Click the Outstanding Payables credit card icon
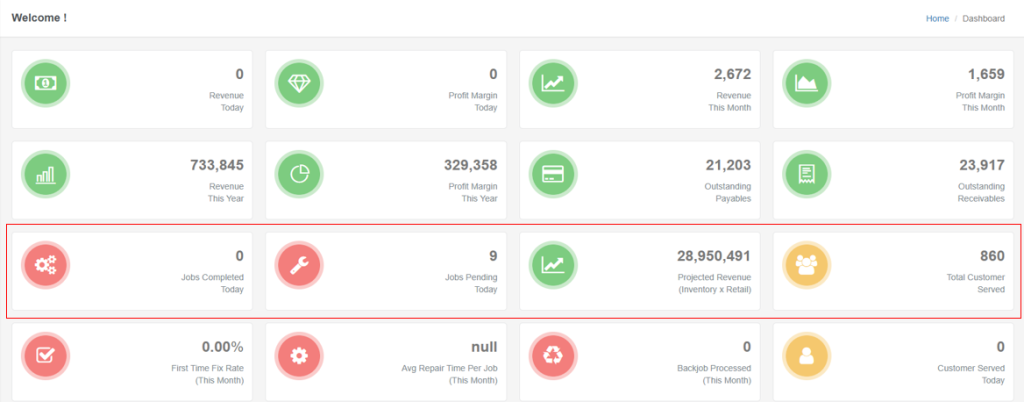This screenshot has height=402, width=1024. [x=553, y=175]
